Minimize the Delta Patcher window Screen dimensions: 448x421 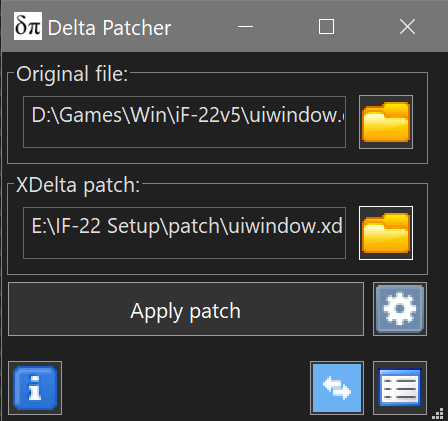[x=245, y=27]
